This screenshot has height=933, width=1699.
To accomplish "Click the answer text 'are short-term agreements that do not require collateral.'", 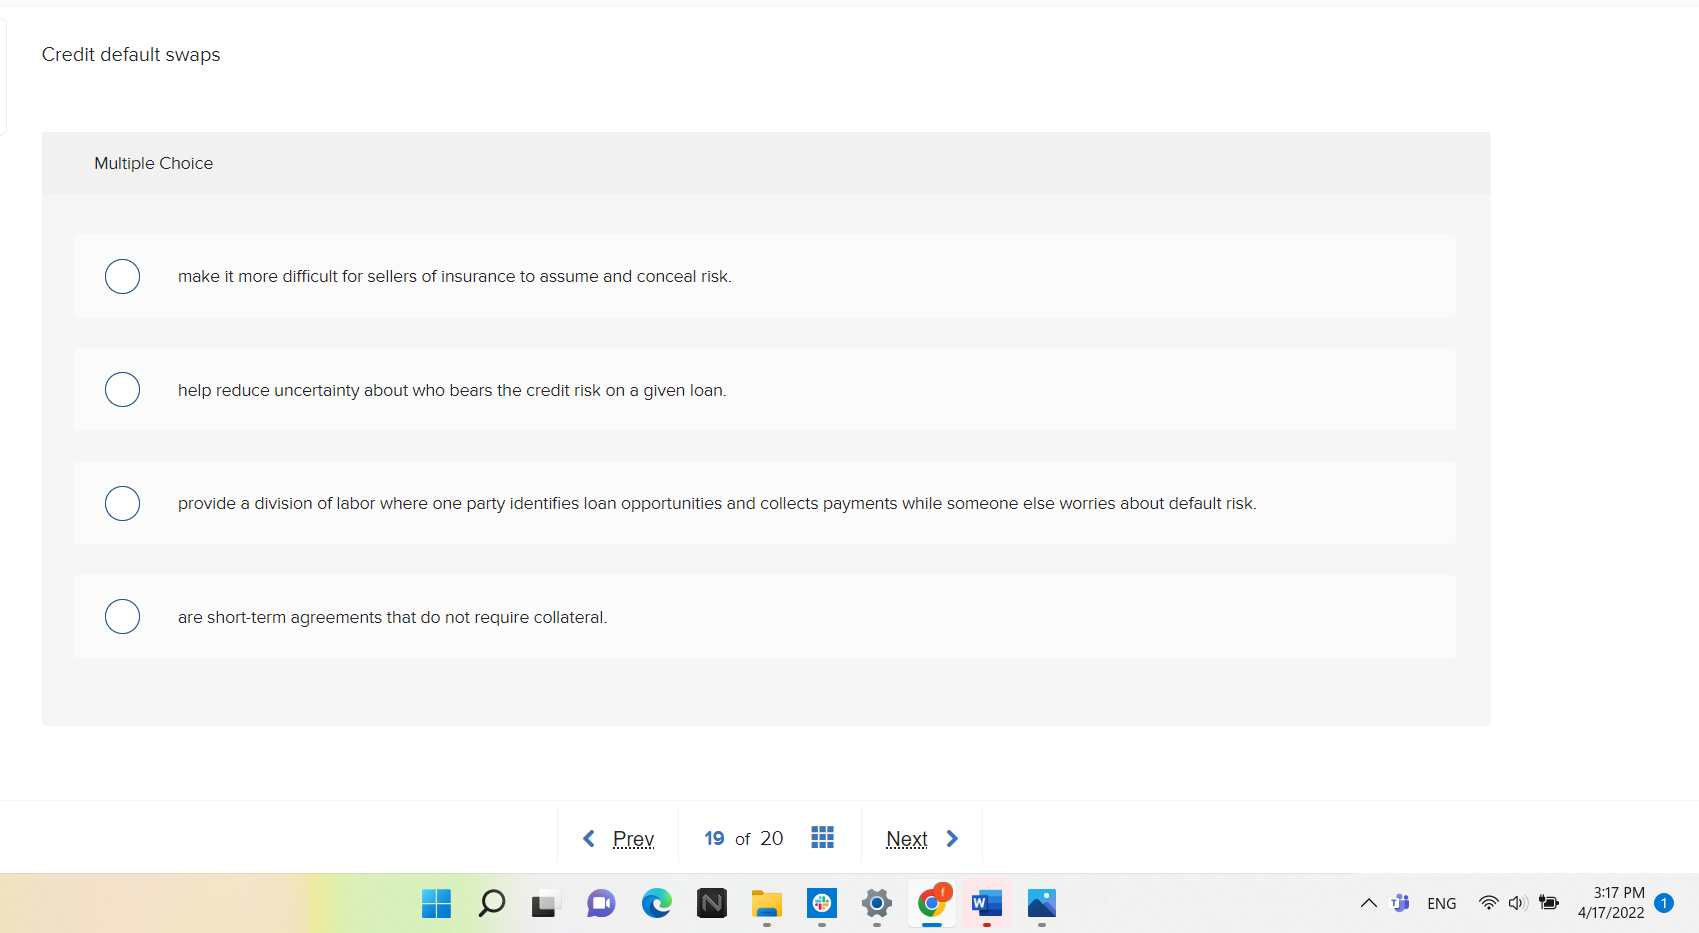I will [393, 617].
